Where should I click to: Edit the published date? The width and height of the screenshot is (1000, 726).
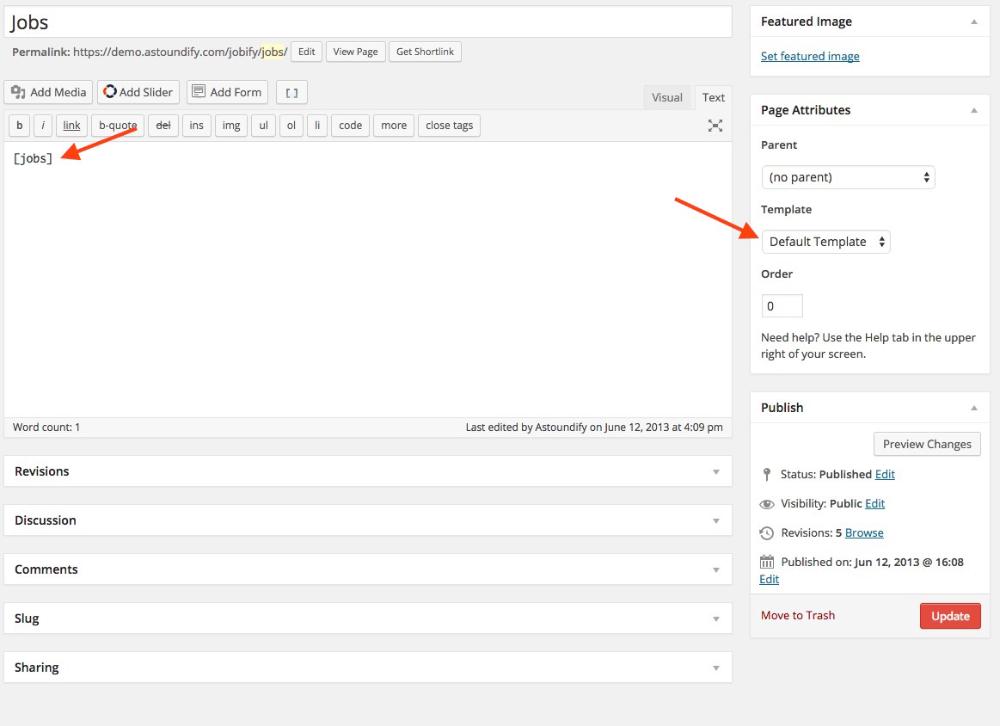click(x=769, y=579)
